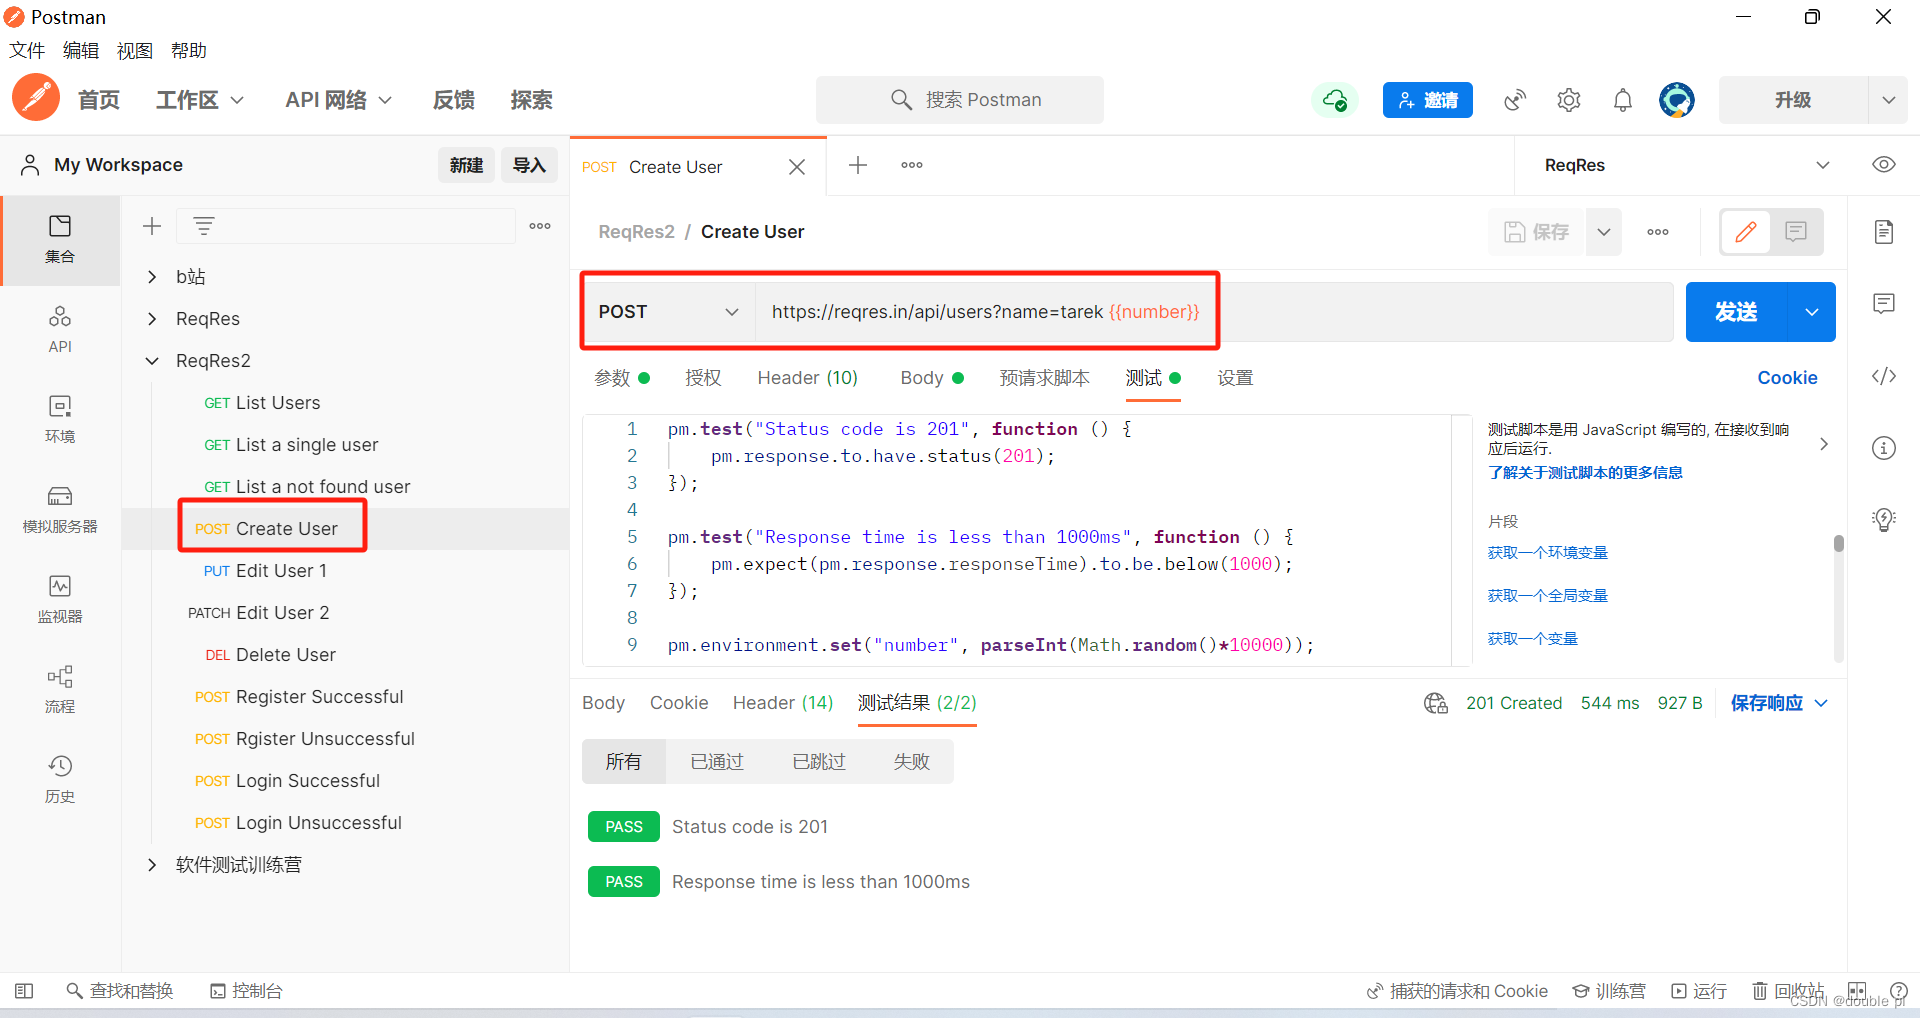The image size is (1920, 1018).
Task: Open the capture requests satellite icon
Action: (x=1515, y=100)
